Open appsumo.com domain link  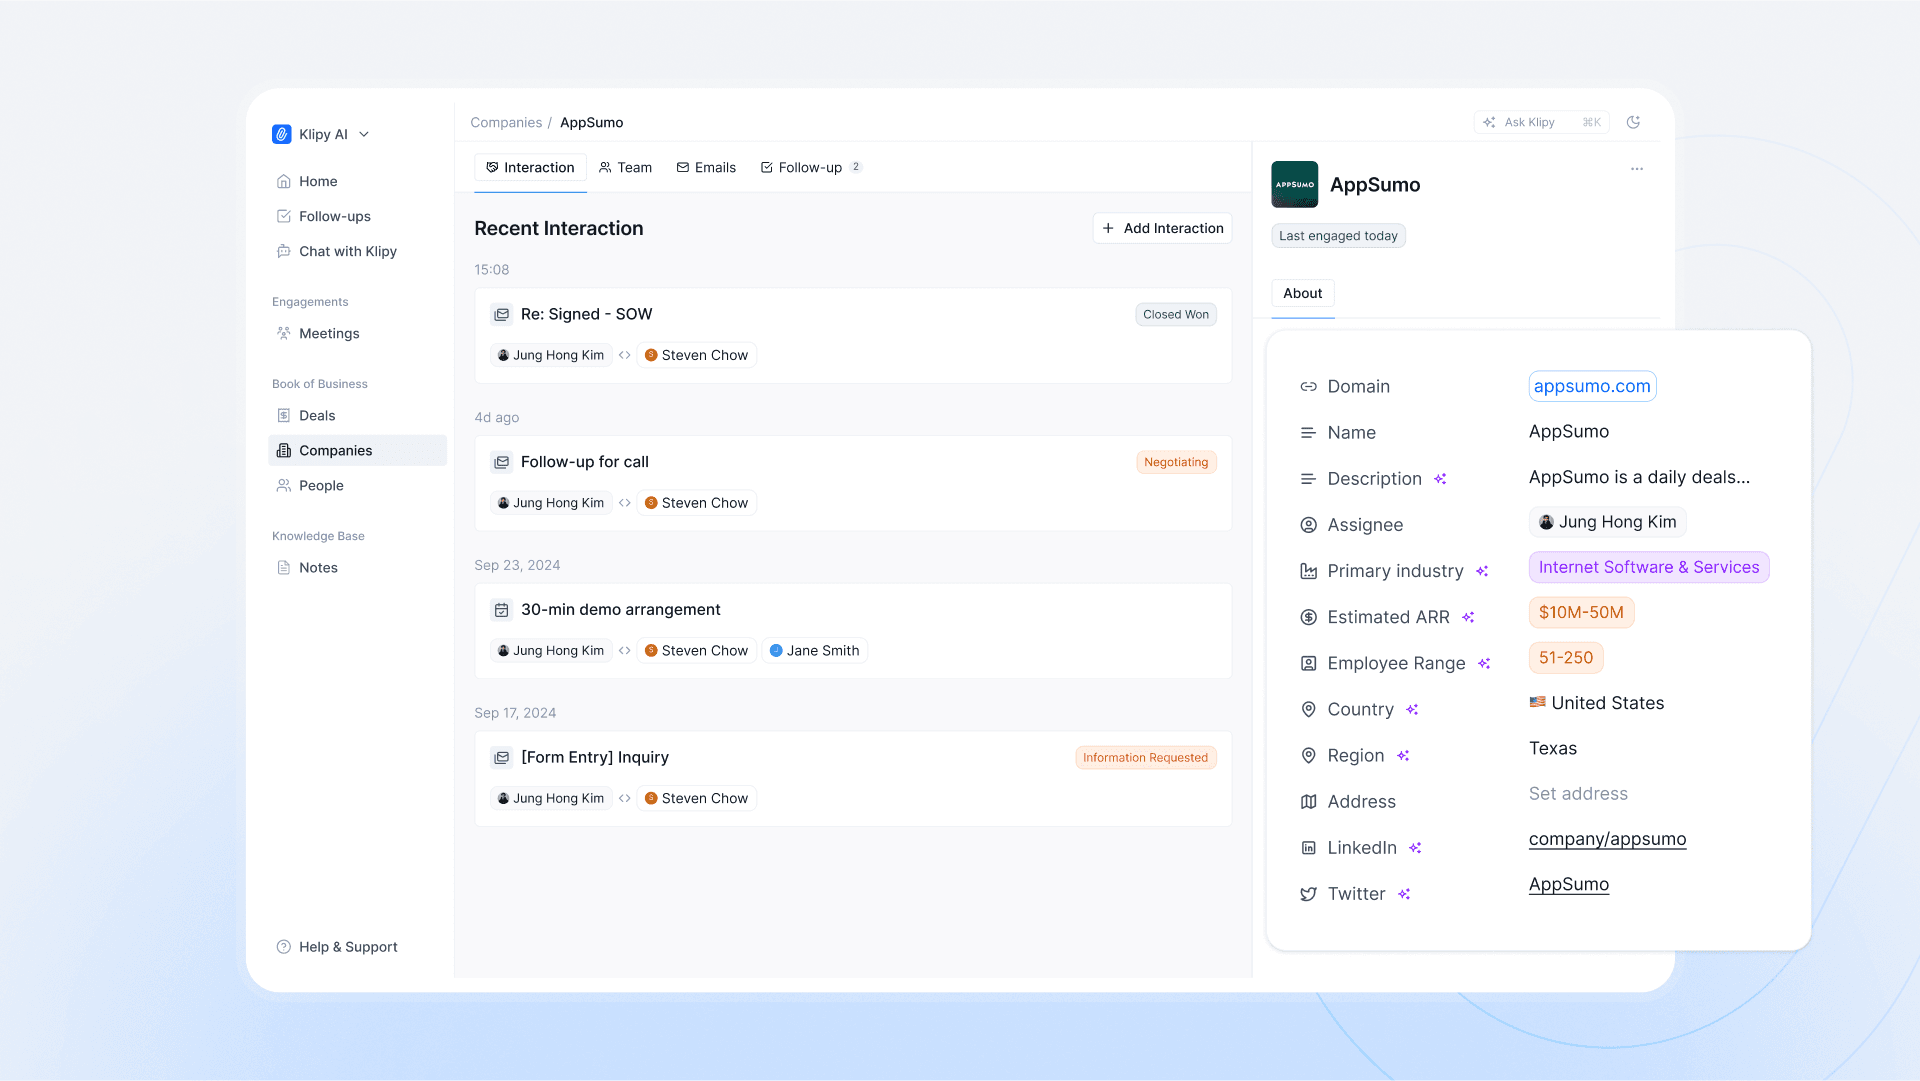tap(1590, 385)
